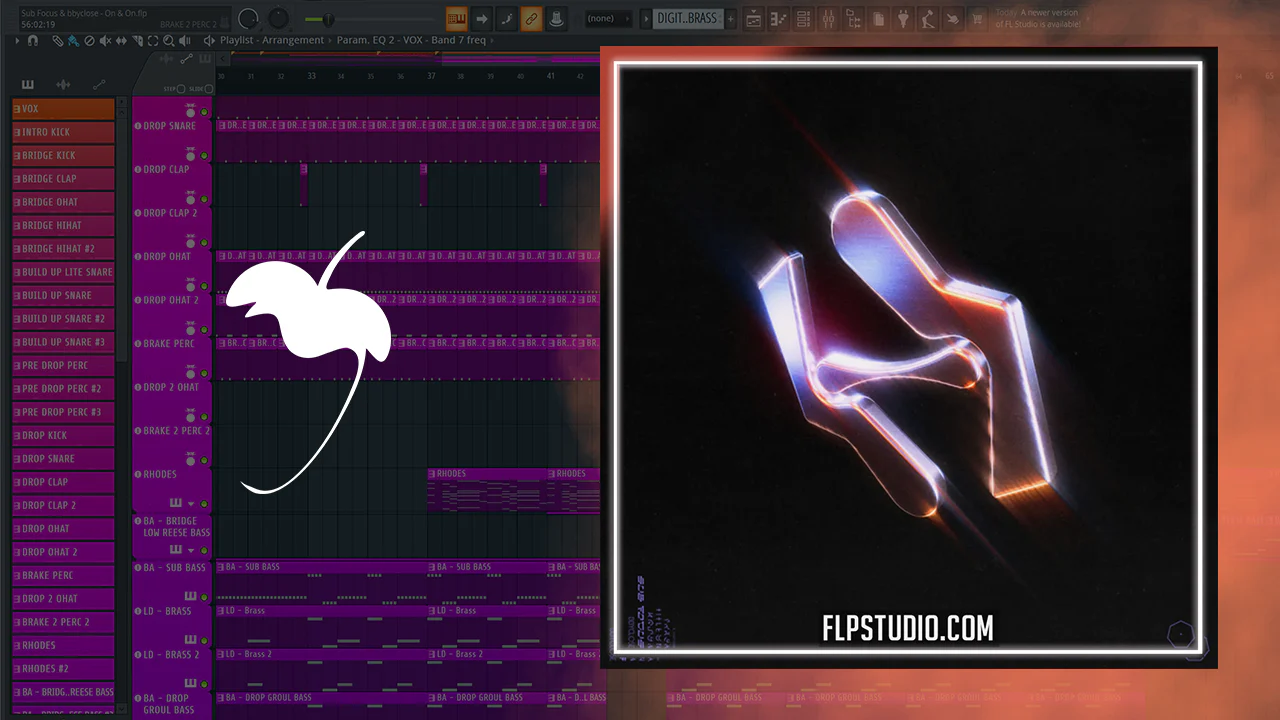Toggle typing keyboard to piano icon

tap(456, 18)
